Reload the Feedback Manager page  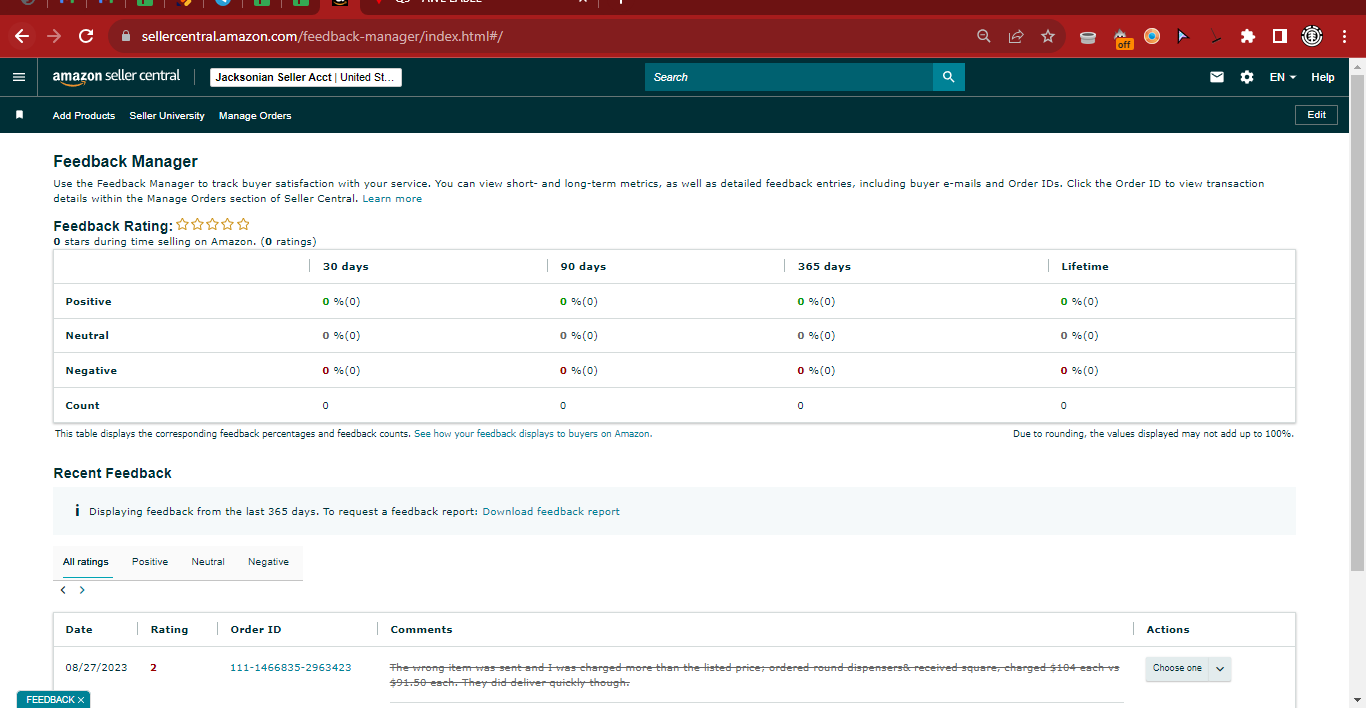click(x=86, y=36)
